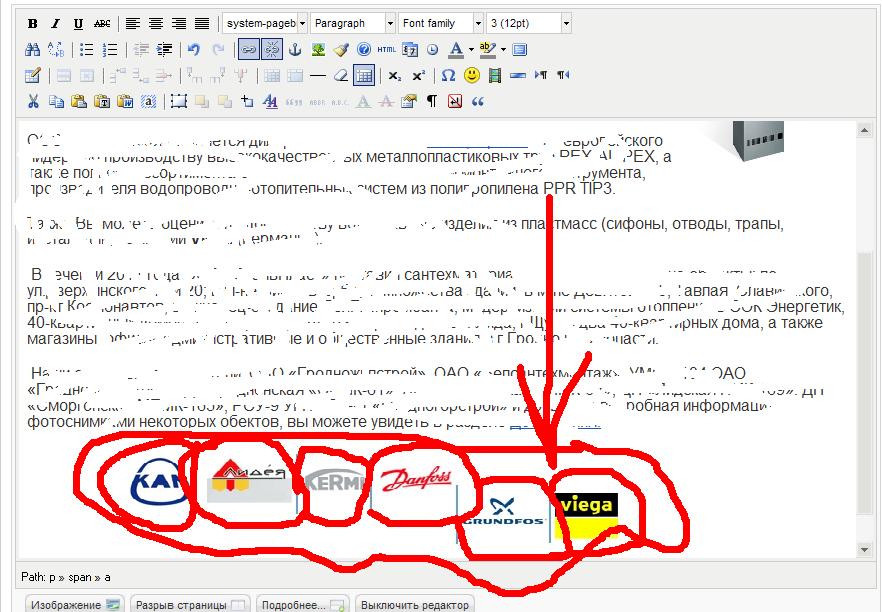Insert image with tree picture icon

point(318,50)
